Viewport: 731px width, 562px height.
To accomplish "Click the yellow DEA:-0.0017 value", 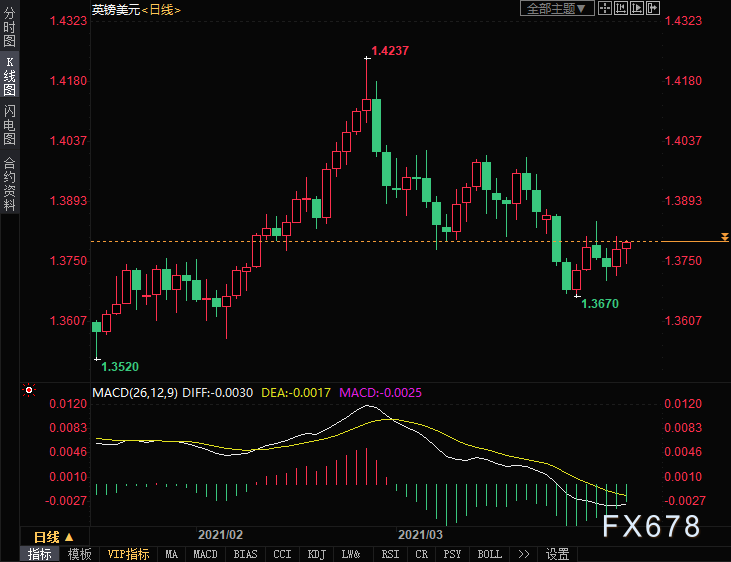I will click(x=296, y=393).
